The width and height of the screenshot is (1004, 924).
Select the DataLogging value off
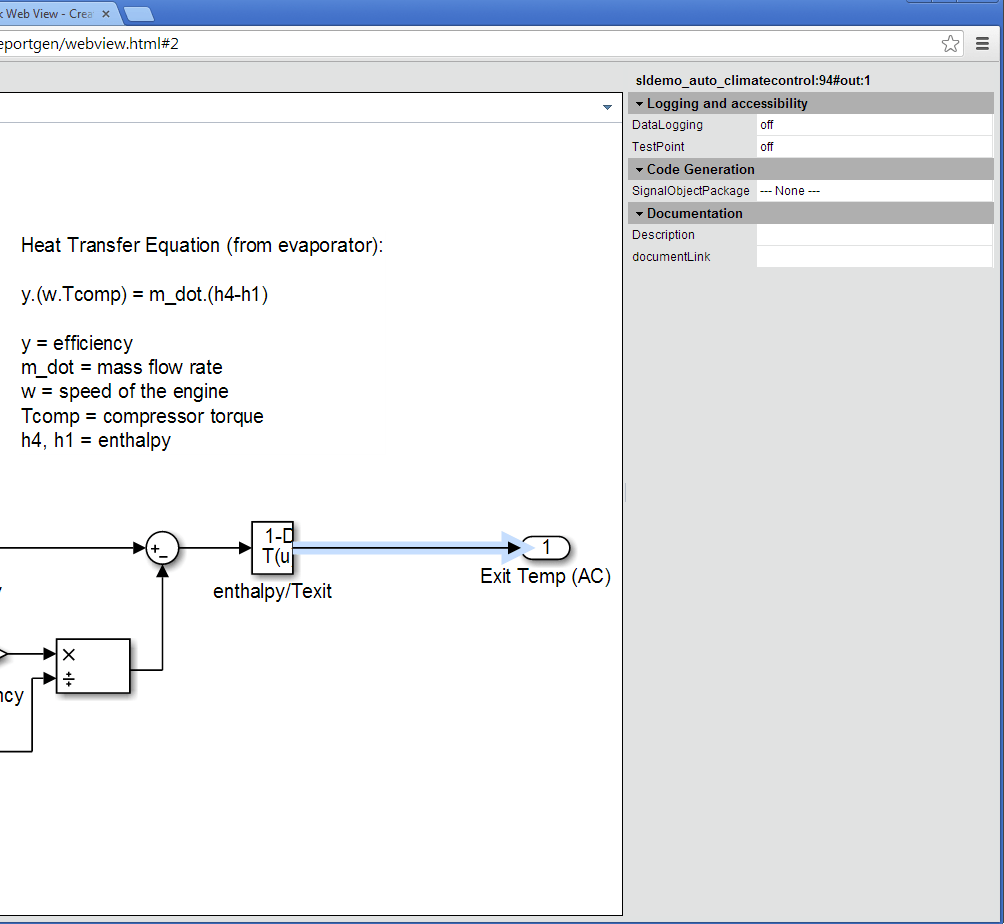(874, 125)
